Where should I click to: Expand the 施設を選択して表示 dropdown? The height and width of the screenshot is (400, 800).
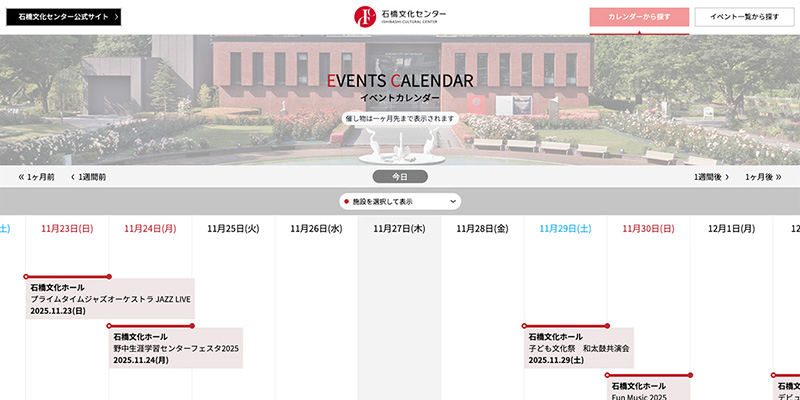coord(400,201)
